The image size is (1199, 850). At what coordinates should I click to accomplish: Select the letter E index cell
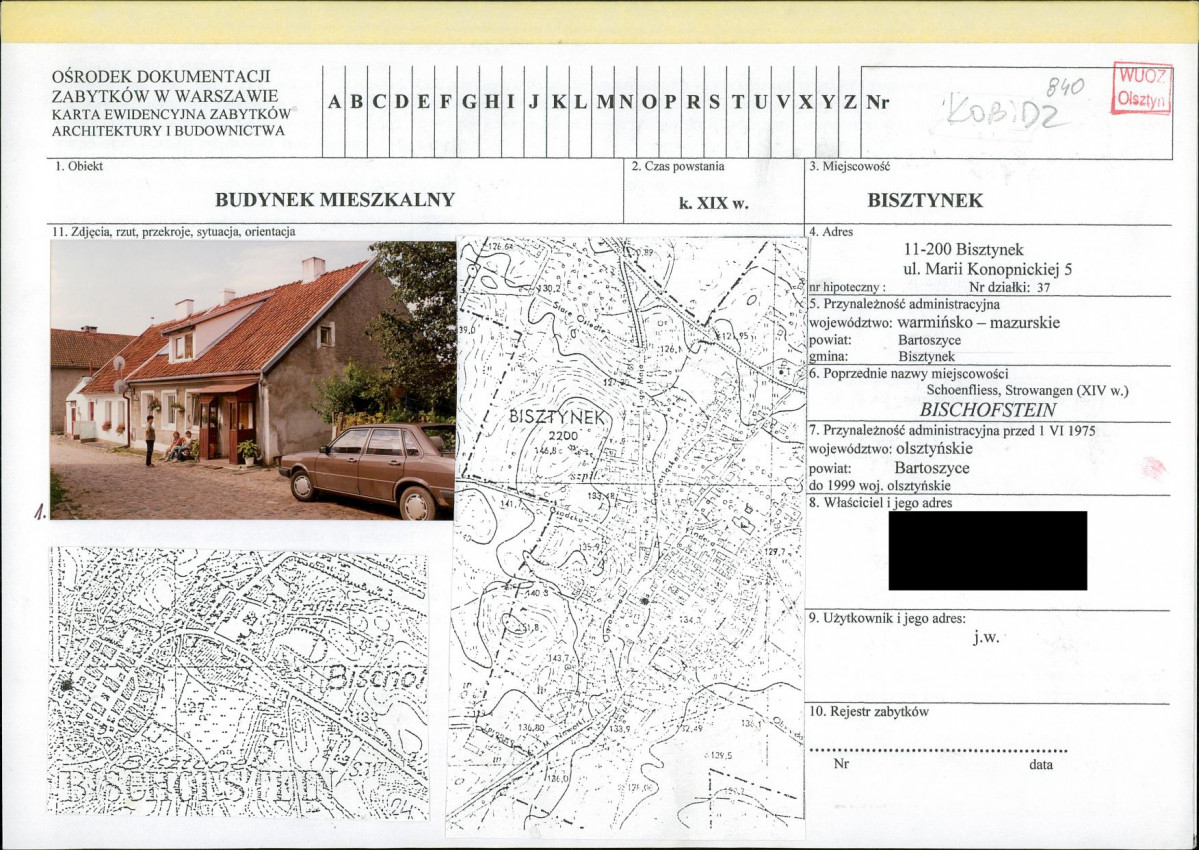click(x=423, y=102)
